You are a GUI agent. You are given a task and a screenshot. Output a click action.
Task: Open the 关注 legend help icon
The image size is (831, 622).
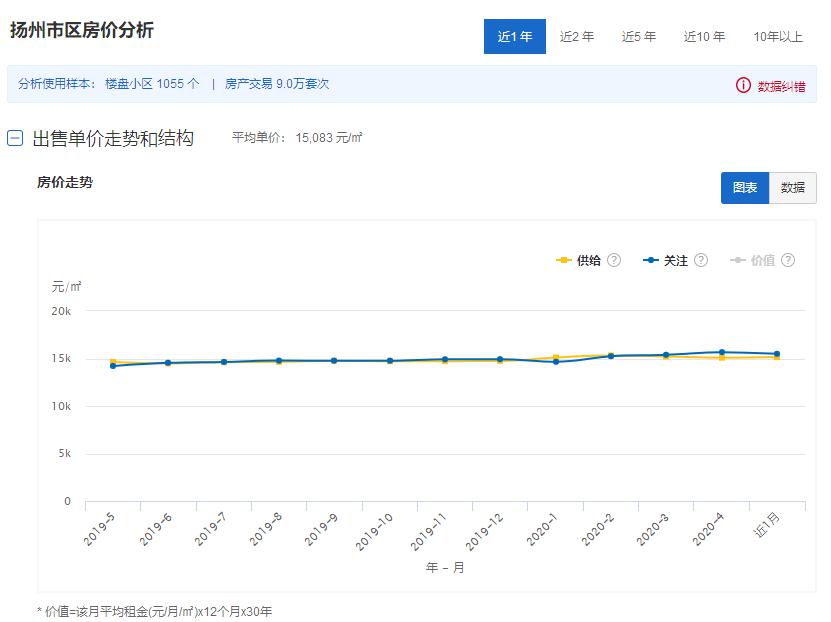click(701, 260)
